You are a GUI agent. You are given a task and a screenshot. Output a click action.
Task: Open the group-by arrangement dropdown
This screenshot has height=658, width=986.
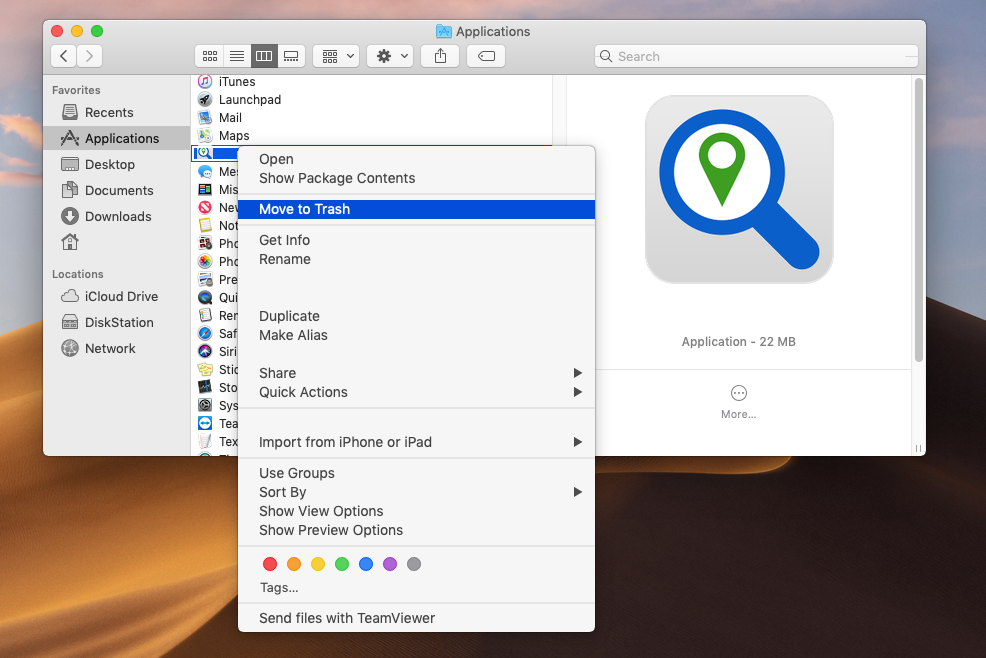pyautogui.click(x=336, y=56)
